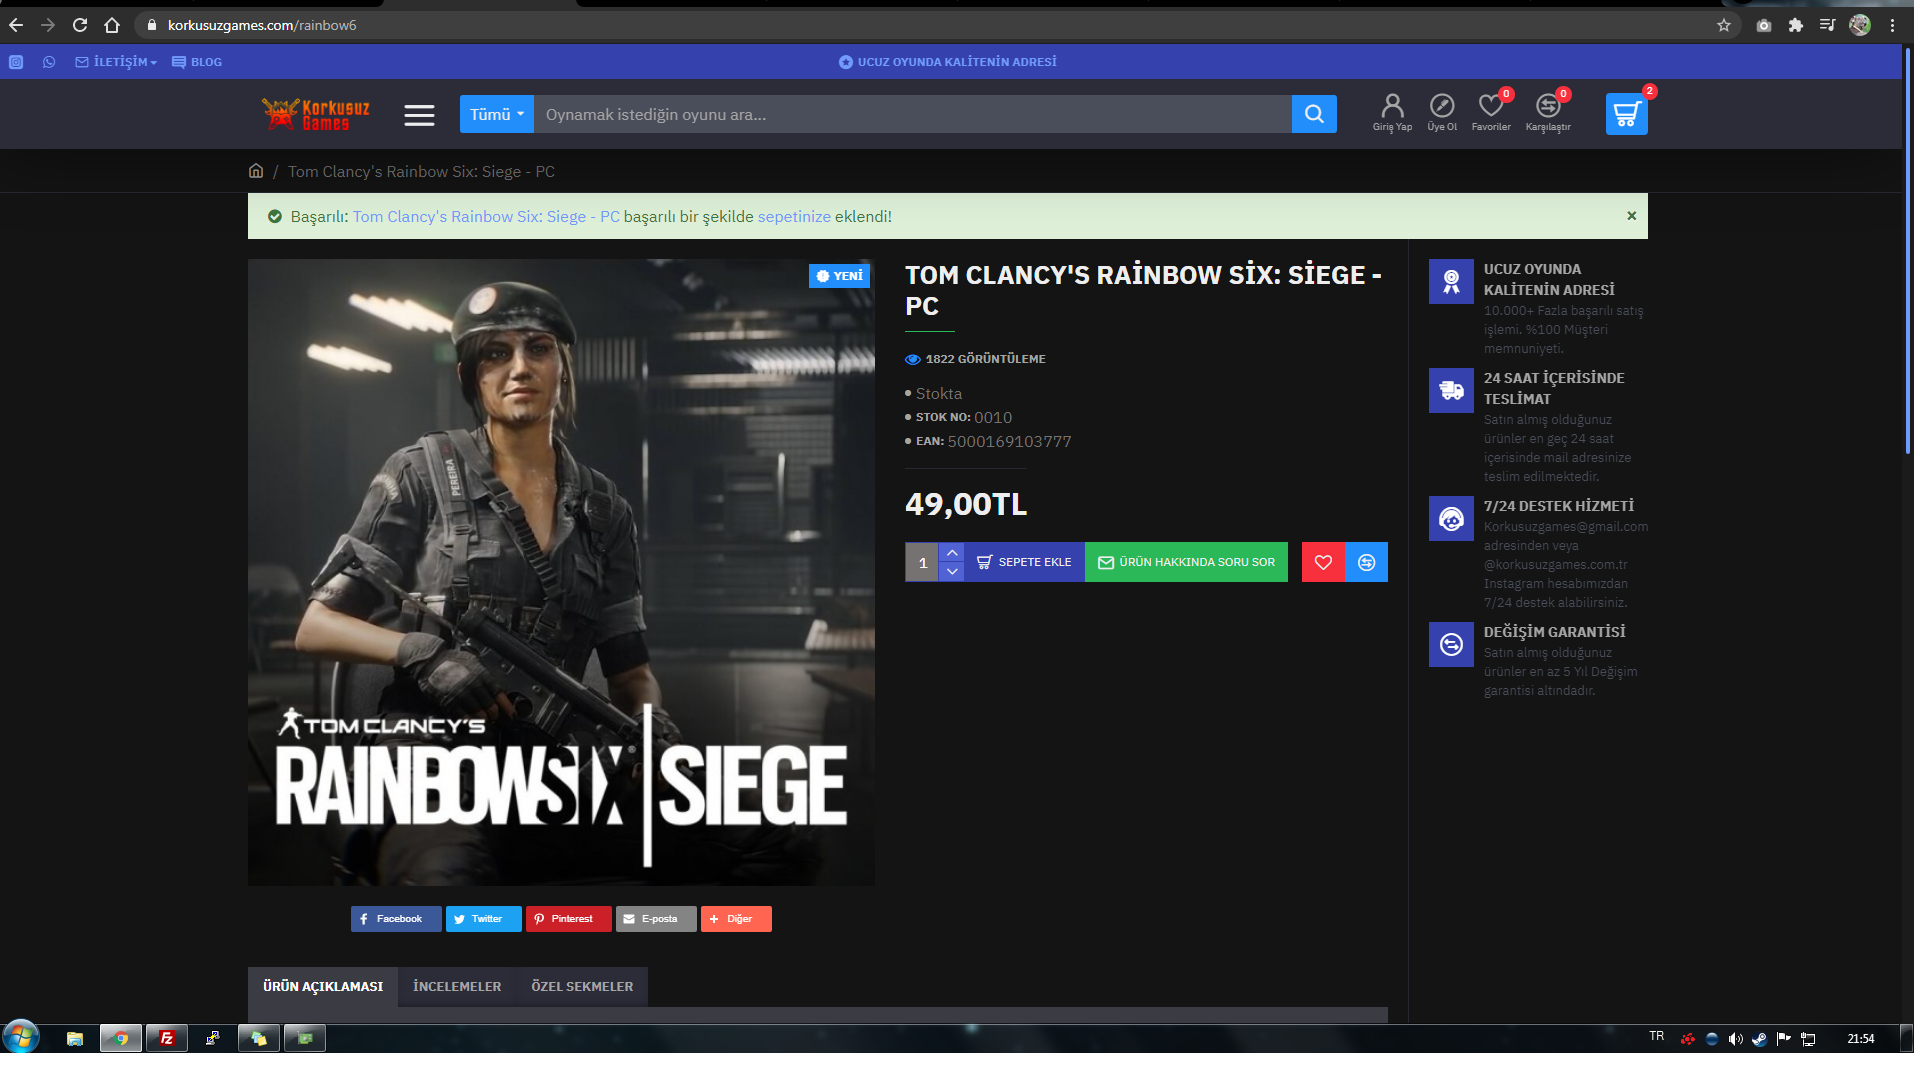1920x1080 pixels.
Task: Open the BLOG link
Action: pos(197,62)
